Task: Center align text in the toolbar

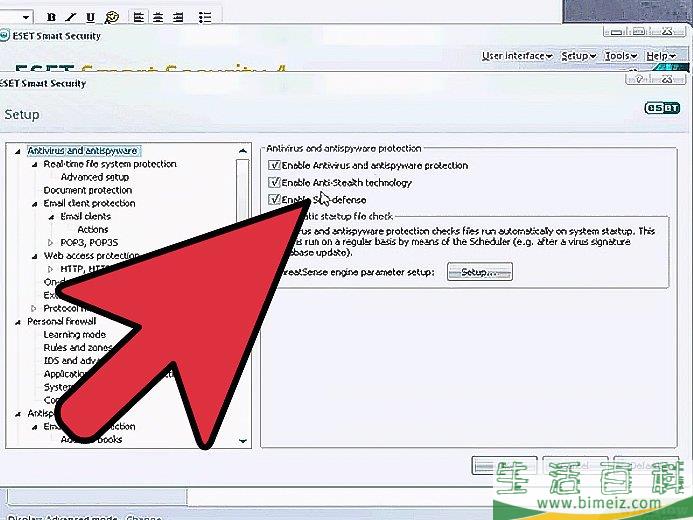Action: [158, 17]
